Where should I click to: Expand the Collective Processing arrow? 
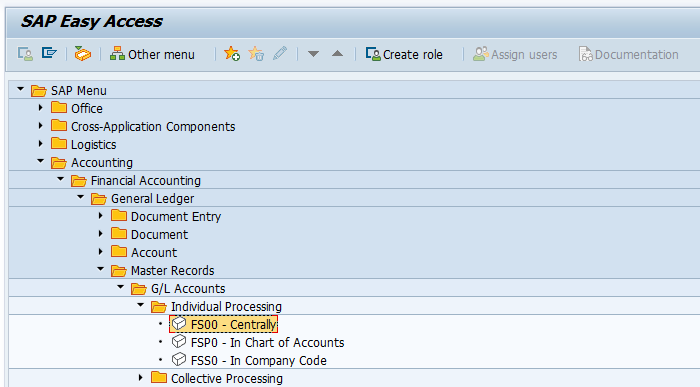tap(141, 378)
